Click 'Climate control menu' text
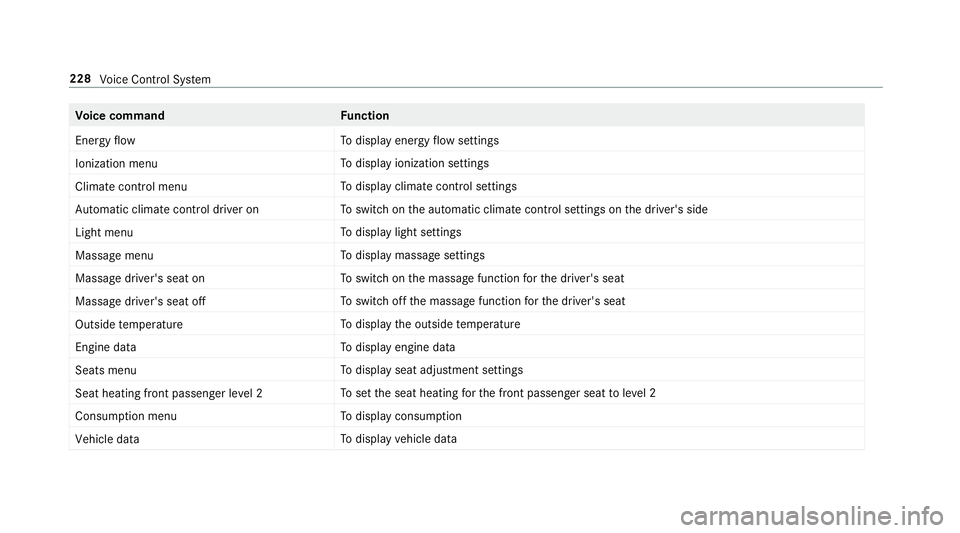The image size is (960, 533). 131,187
